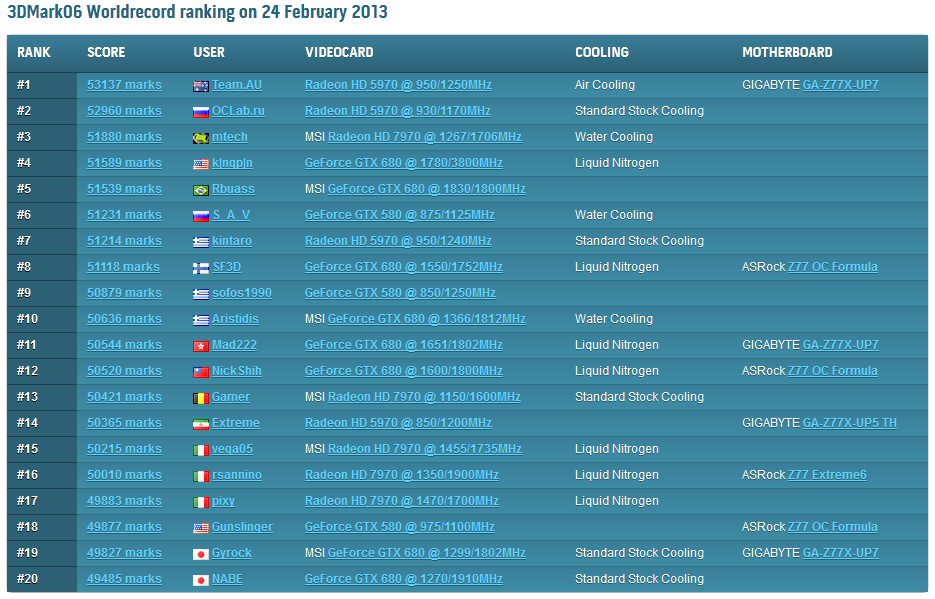Visit the mtech user page
935x599 pixels.
[x=230, y=136]
